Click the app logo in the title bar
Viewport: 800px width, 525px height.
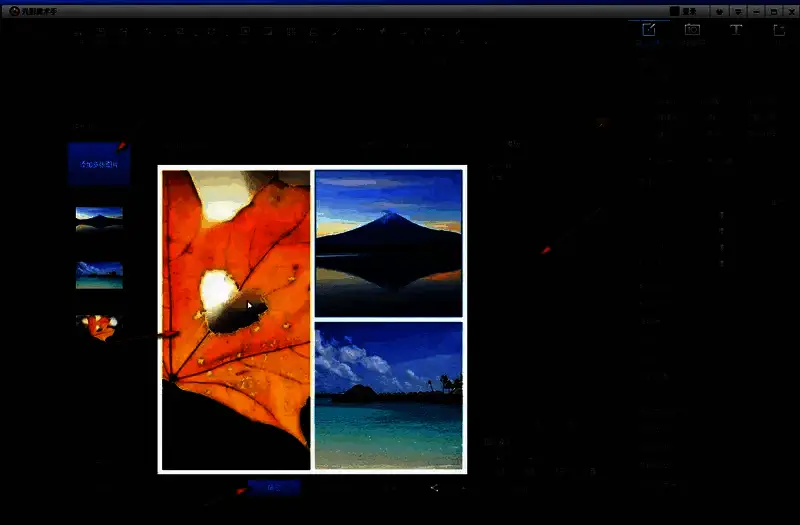[14, 11]
